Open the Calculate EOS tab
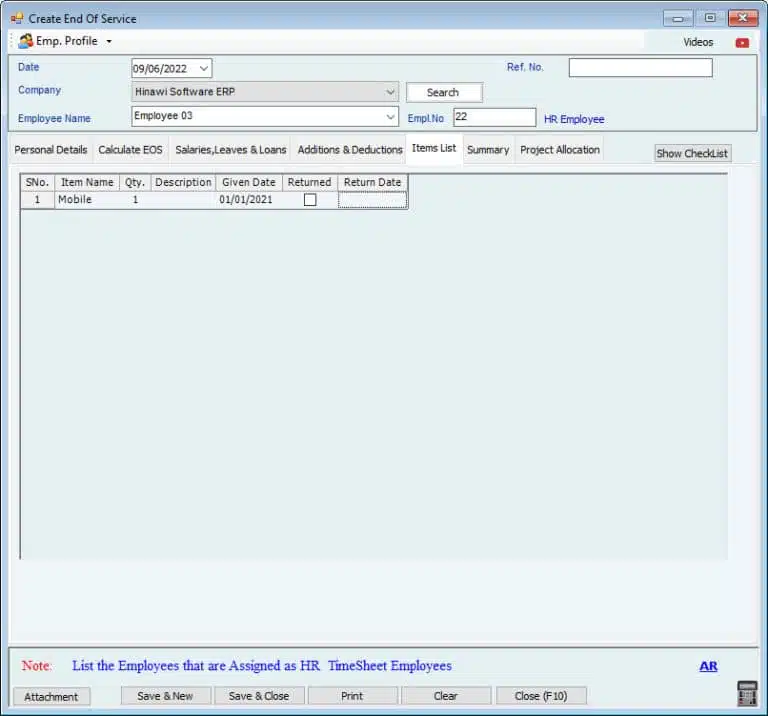Screen dimensions: 768x716 point(130,150)
